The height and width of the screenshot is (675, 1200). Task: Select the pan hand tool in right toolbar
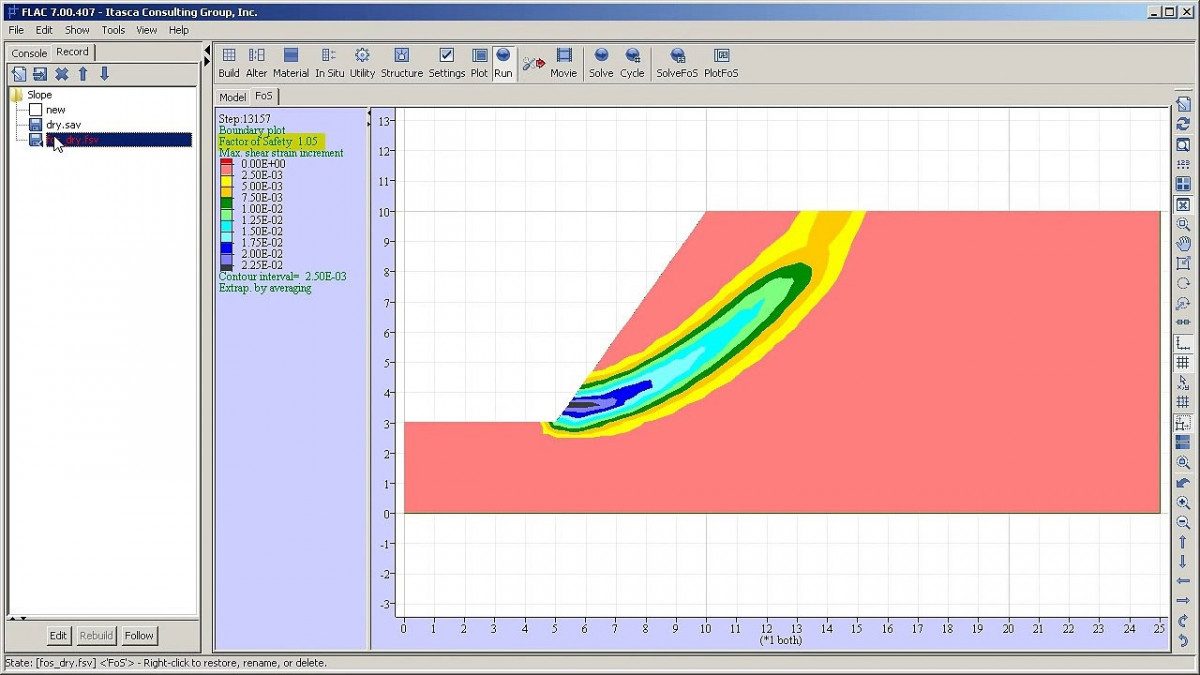coord(1183,243)
